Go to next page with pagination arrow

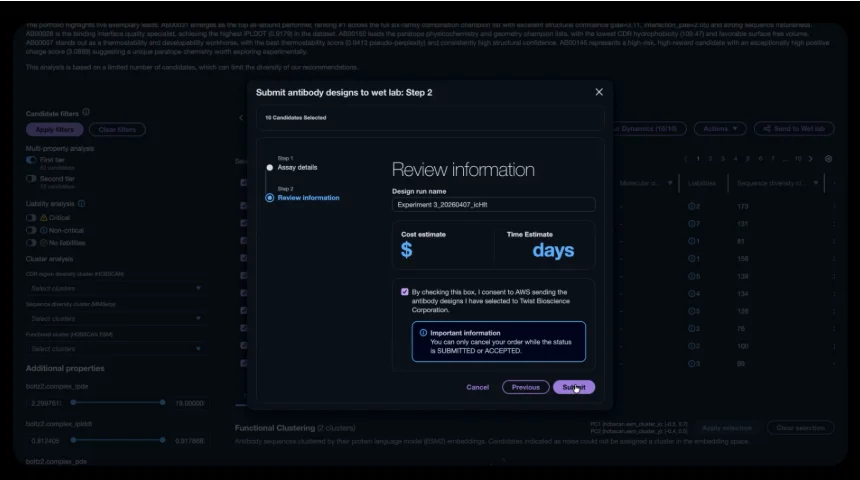click(811, 159)
